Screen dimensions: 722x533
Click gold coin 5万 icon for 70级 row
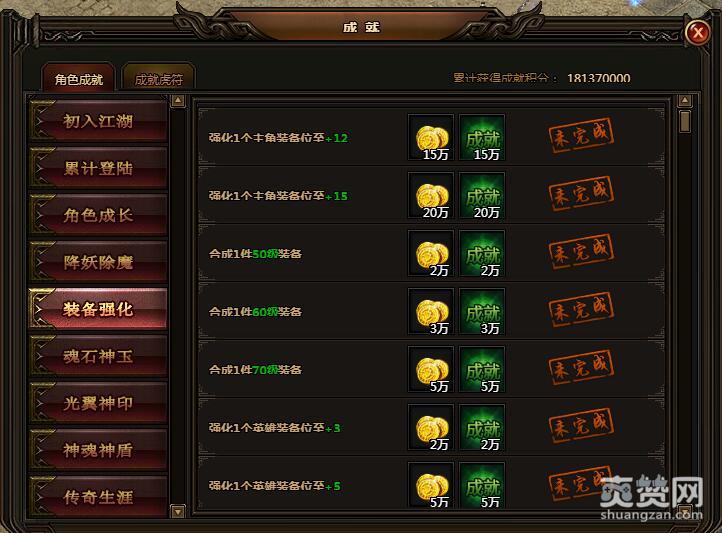click(x=431, y=370)
